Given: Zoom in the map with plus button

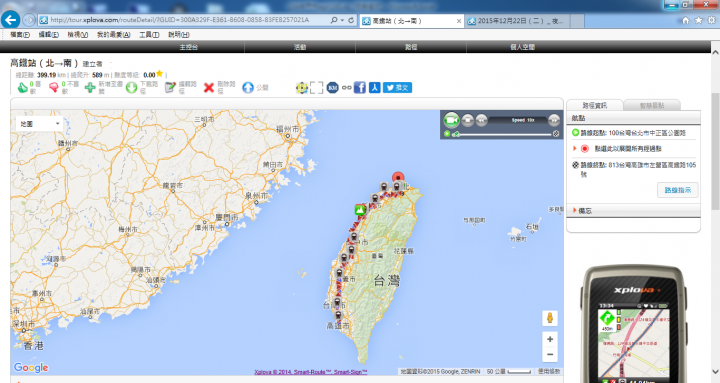Looking at the screenshot, I should pyautogui.click(x=550, y=339).
